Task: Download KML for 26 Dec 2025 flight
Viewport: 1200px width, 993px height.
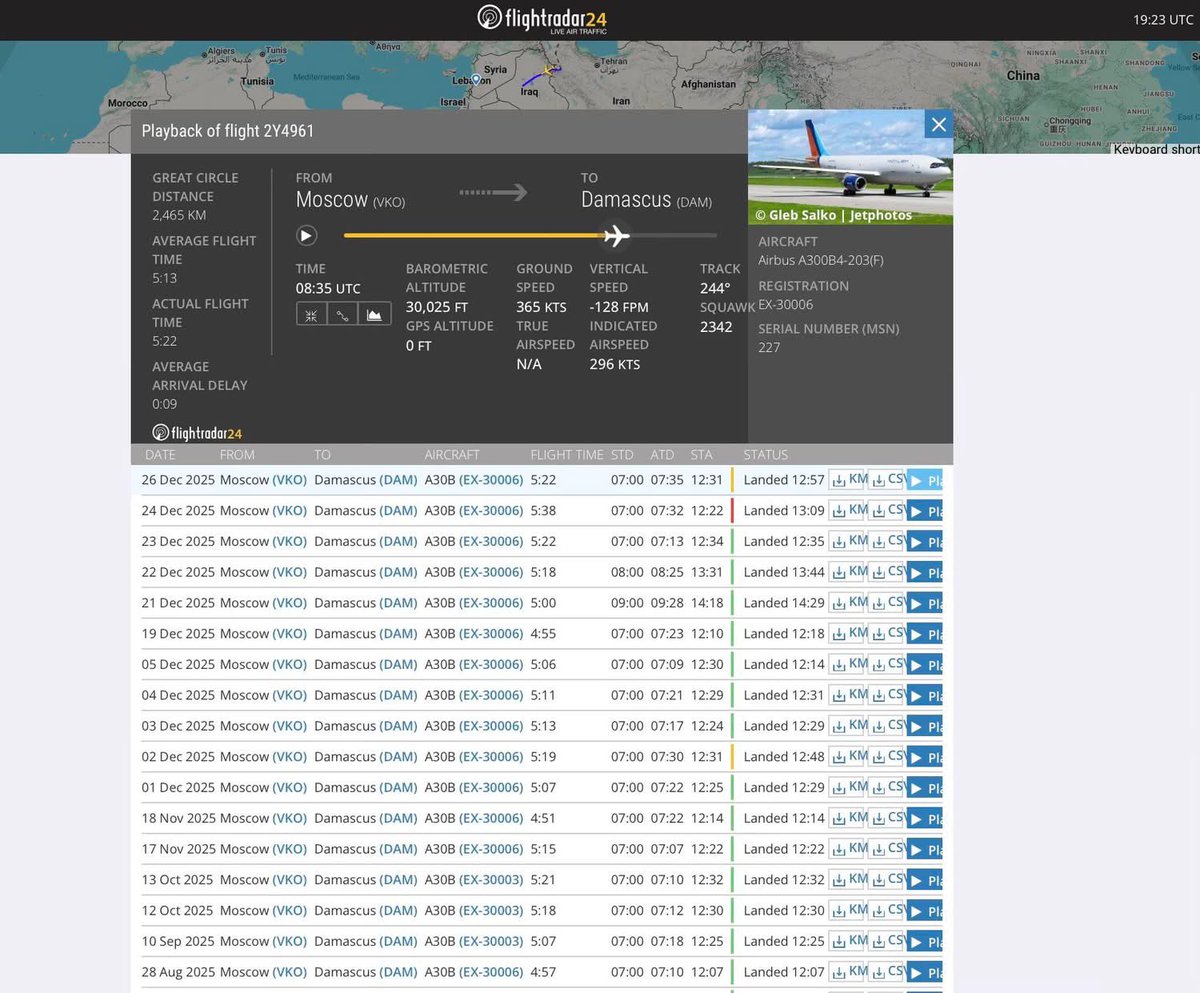Action: click(848, 480)
